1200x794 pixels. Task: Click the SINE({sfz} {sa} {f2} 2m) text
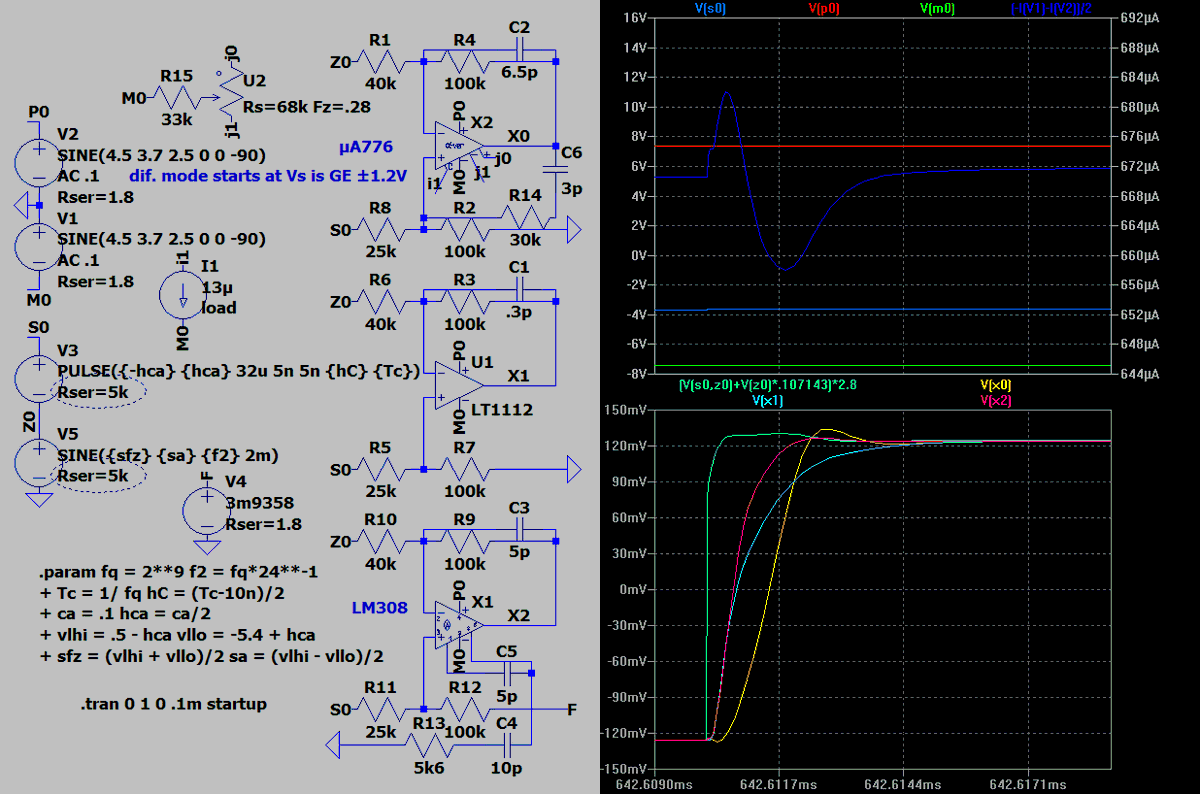[168, 455]
